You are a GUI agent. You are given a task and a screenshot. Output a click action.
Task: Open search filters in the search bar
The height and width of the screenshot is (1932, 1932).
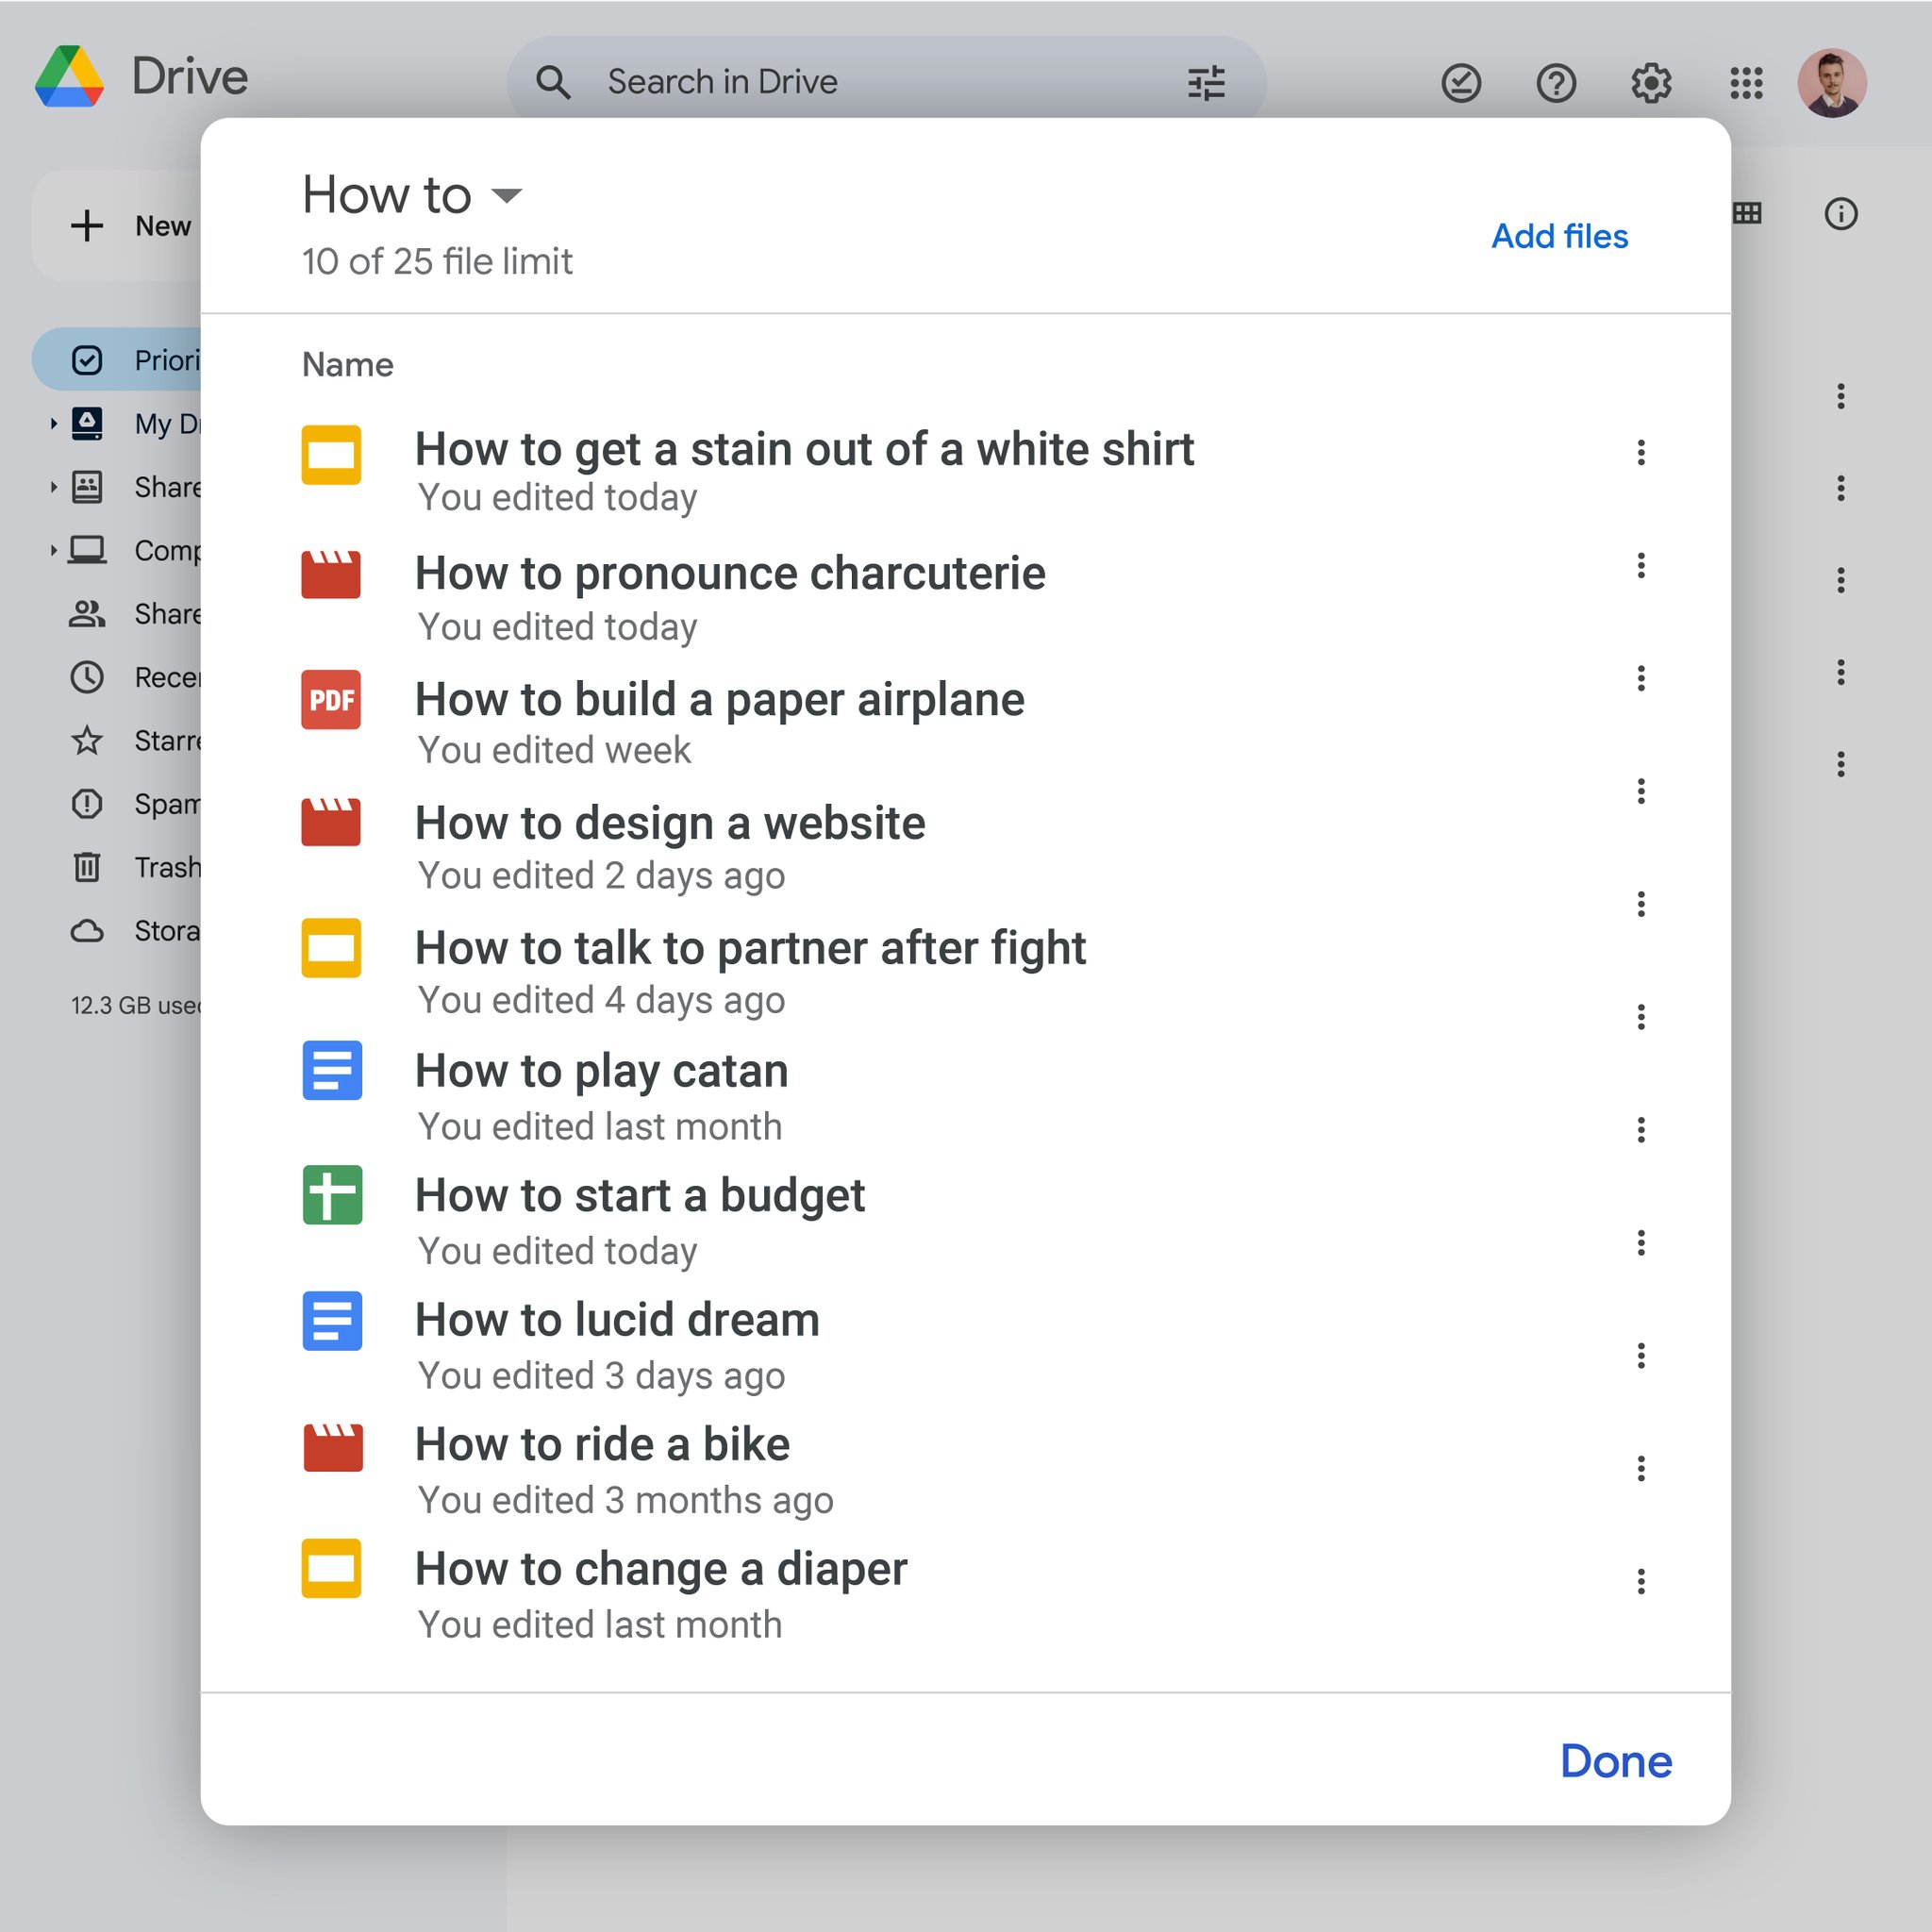click(1205, 83)
